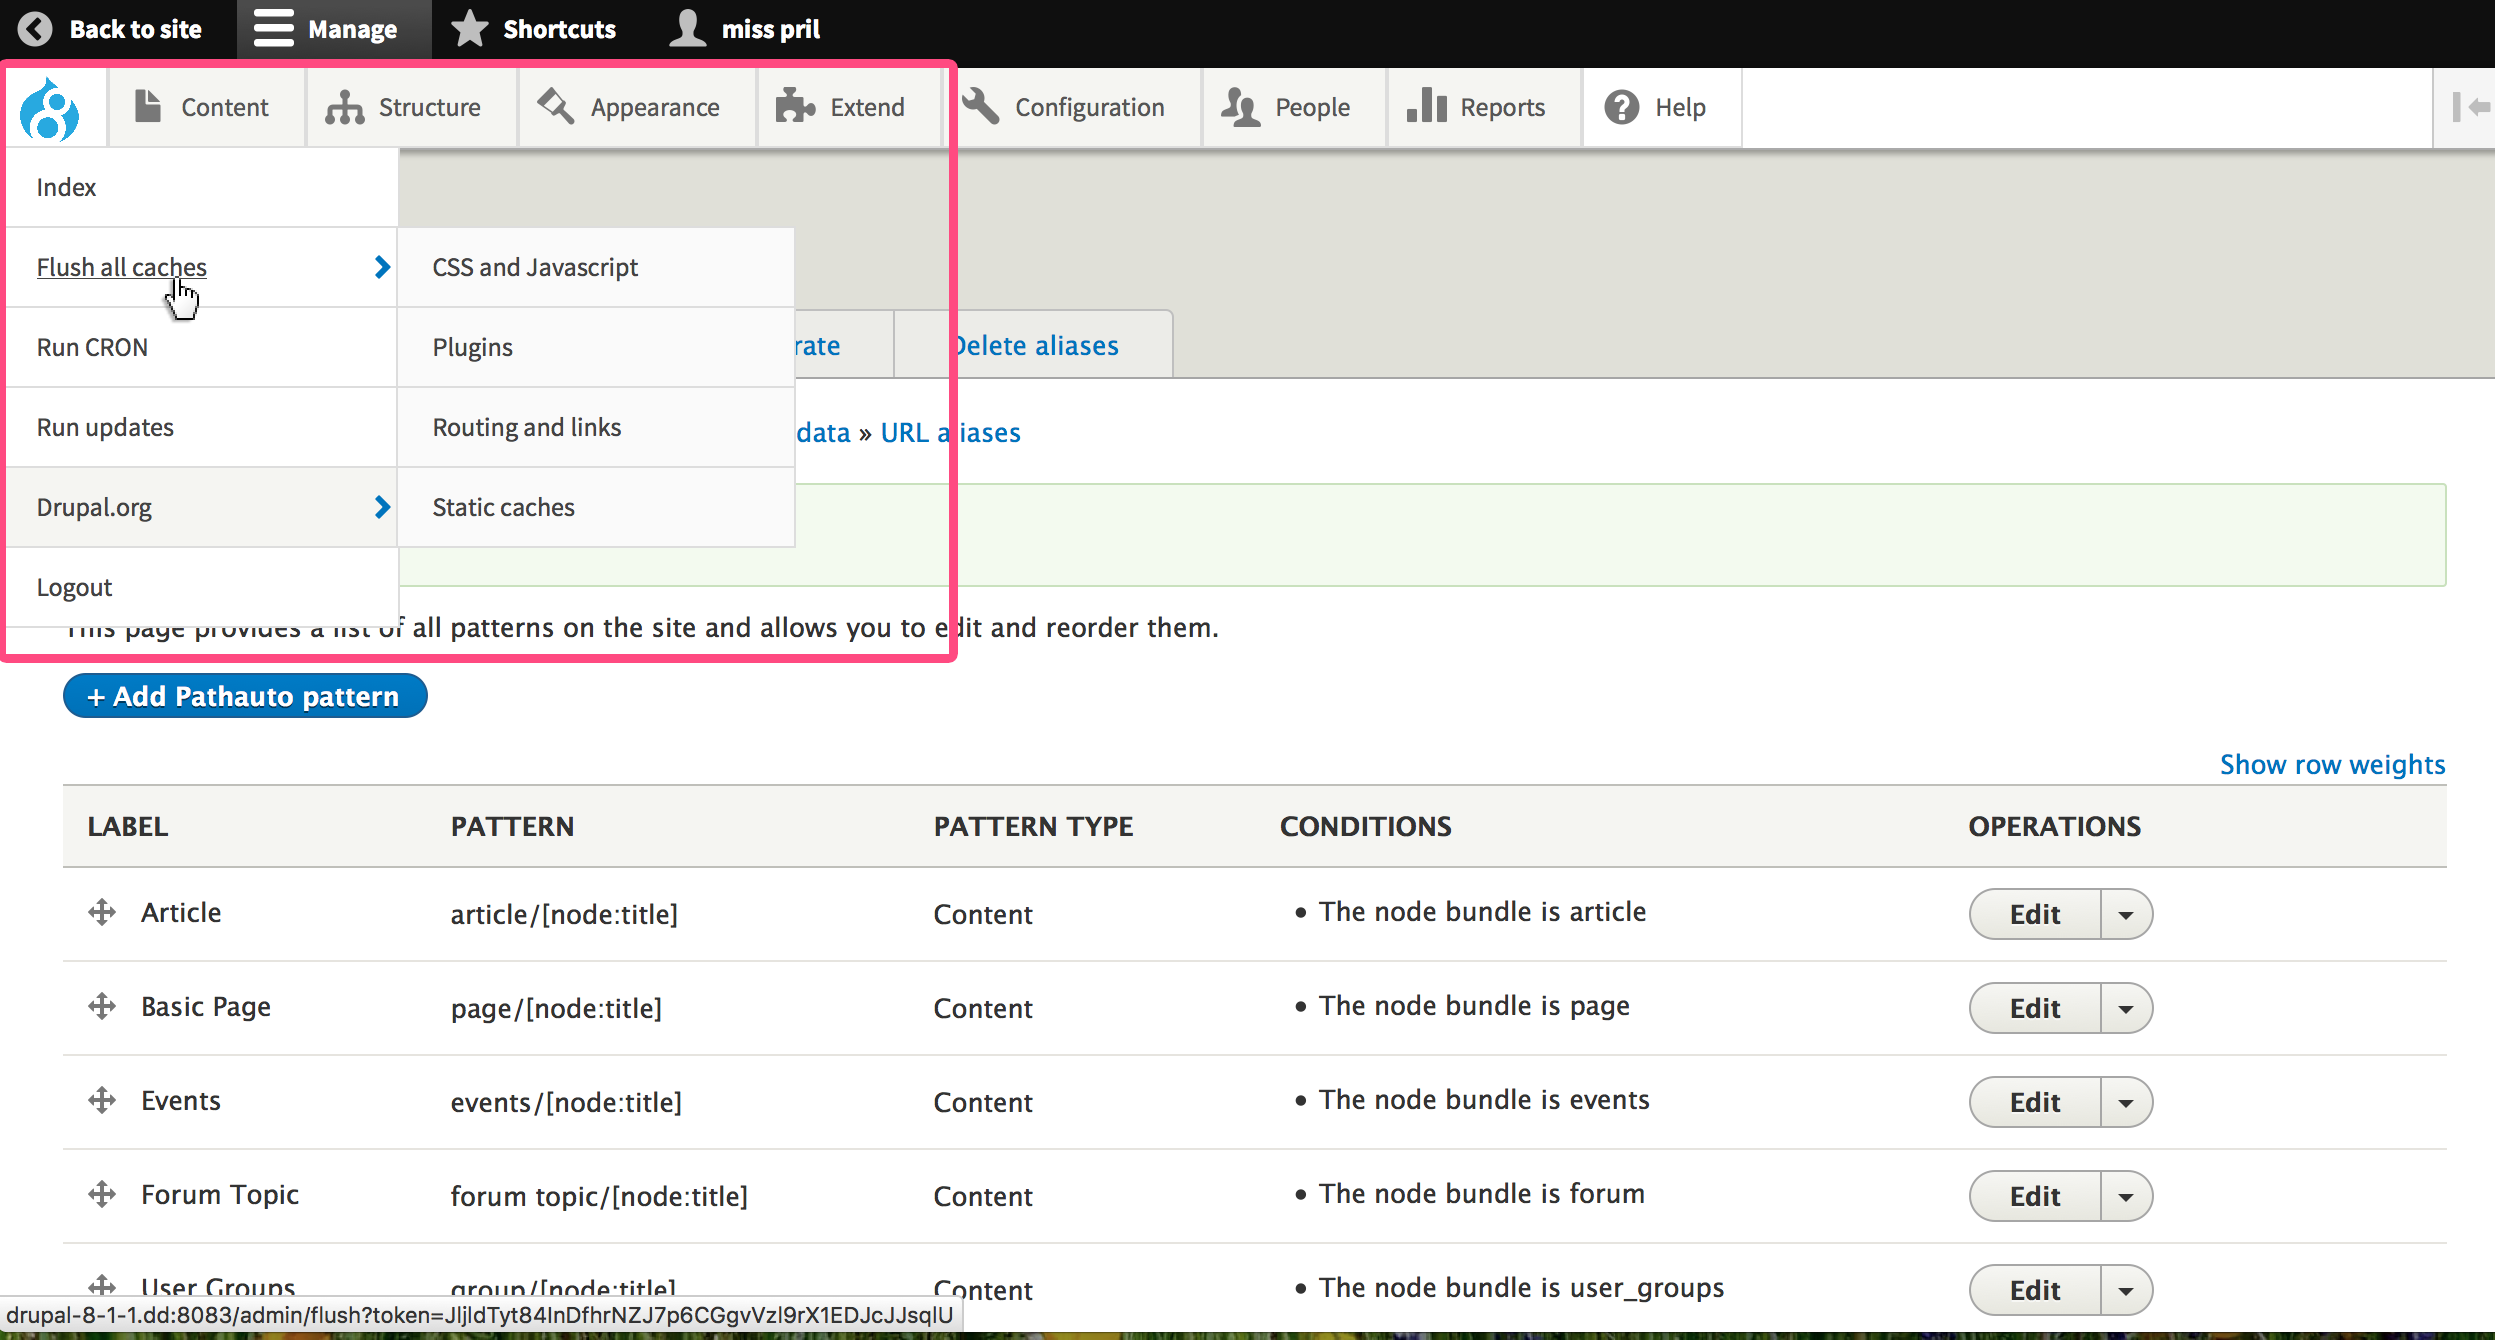This screenshot has height=1340, width=2495.
Task: Grab the drag handle for Forum Topic row
Action: [x=102, y=1194]
